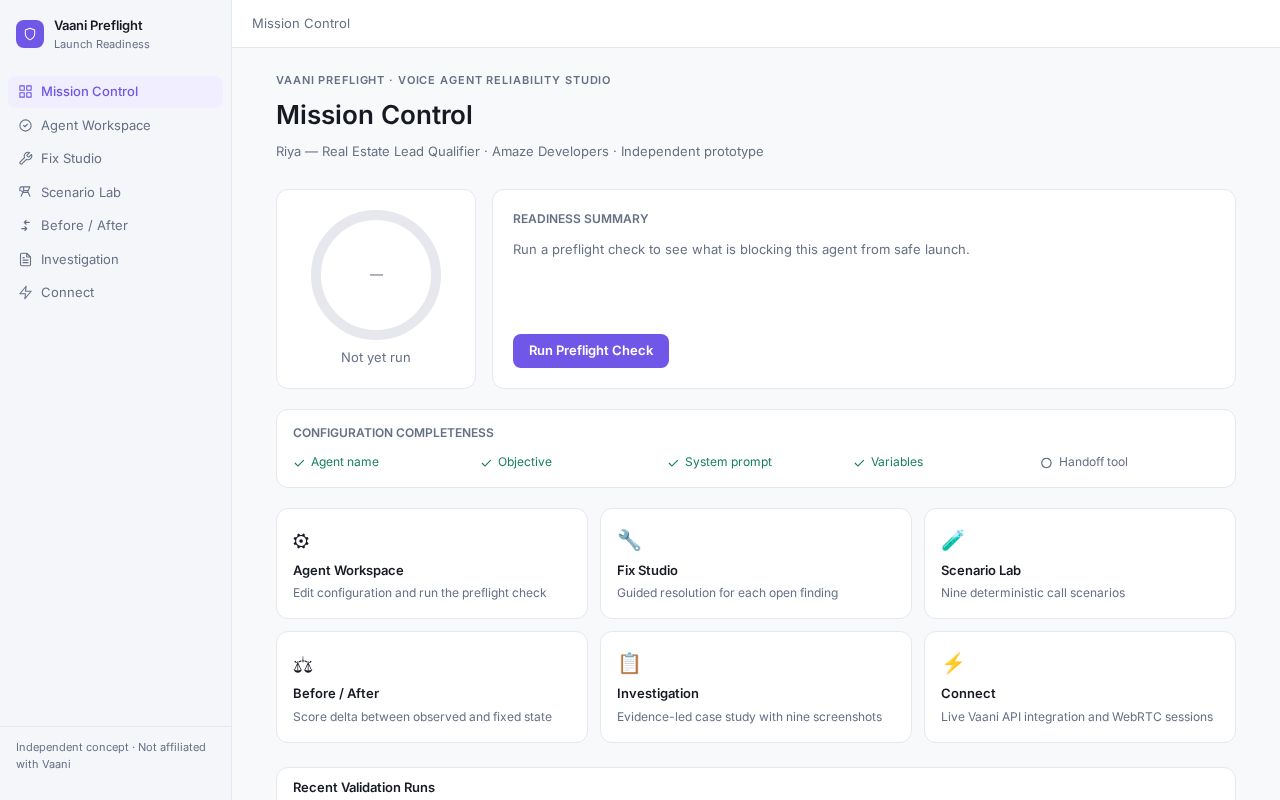Image resolution: width=1280 pixels, height=800 pixels.
Task: Click the Agent Workspace check-circle sidebar icon
Action: point(26,125)
